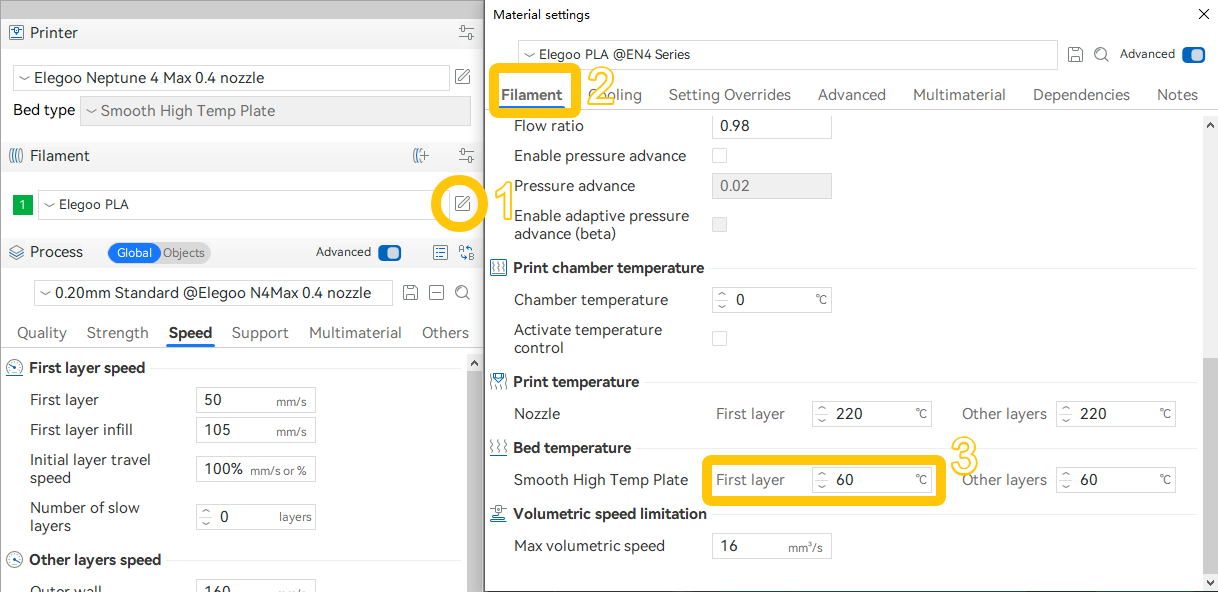Check Enable adaptive pressure advance (beta)
The image size is (1218, 592).
coord(719,224)
